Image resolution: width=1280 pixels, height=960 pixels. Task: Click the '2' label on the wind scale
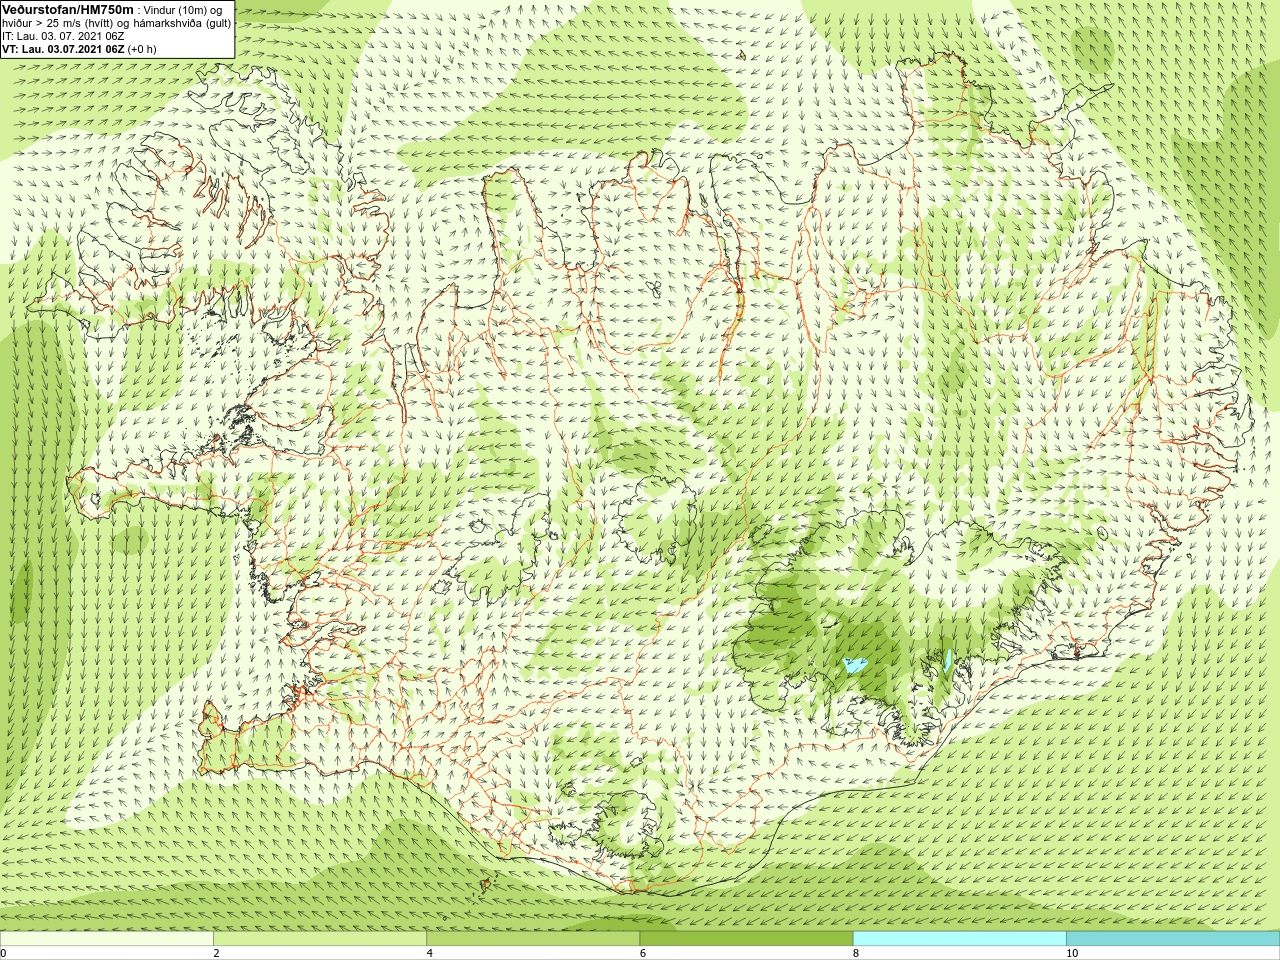click(216, 953)
